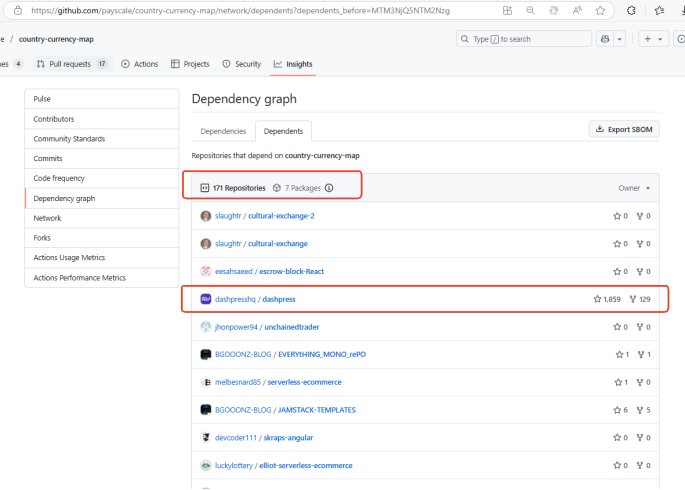Click the devcoder111 avatar image
Screen dimensions: 685x490
click(206, 438)
